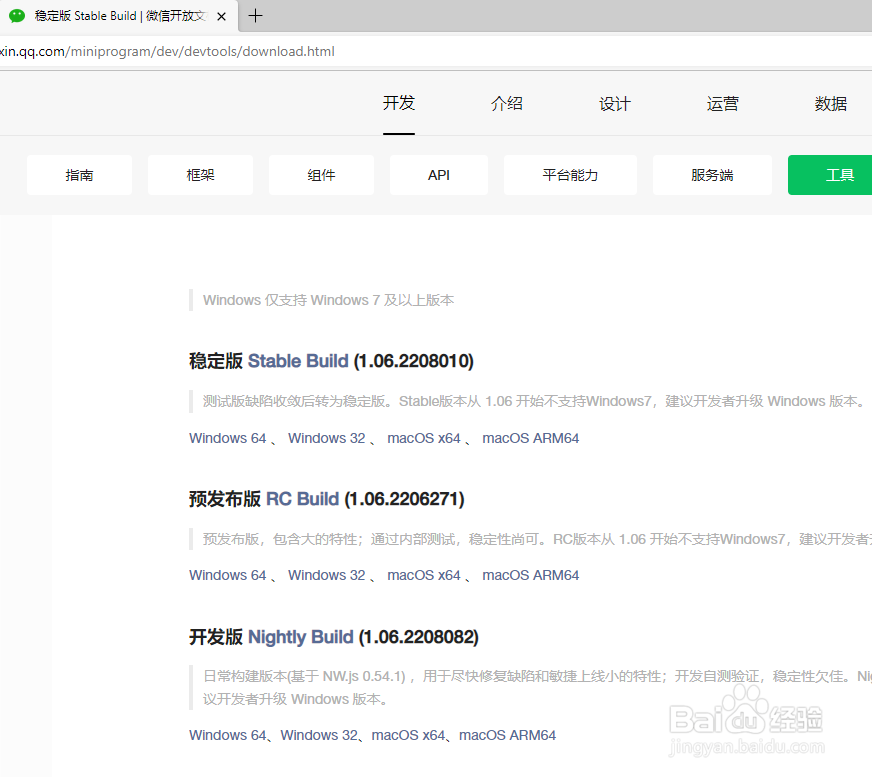Download Stable Build for macOS x64
The height and width of the screenshot is (777, 872).
(424, 438)
